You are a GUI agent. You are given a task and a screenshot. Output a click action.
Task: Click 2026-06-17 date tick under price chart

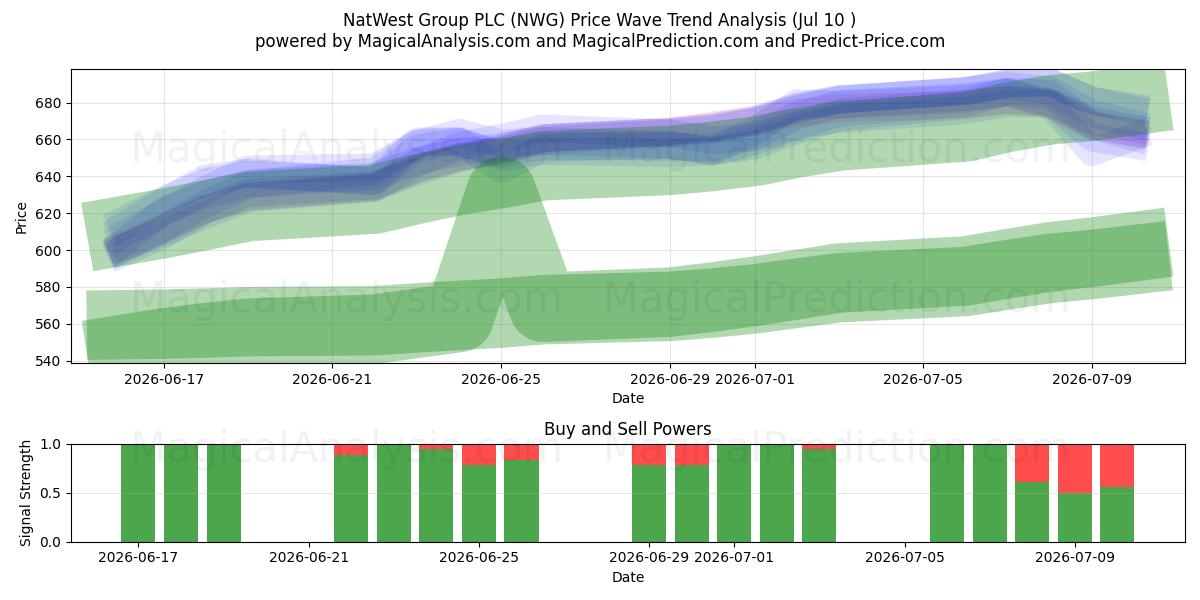pos(163,379)
